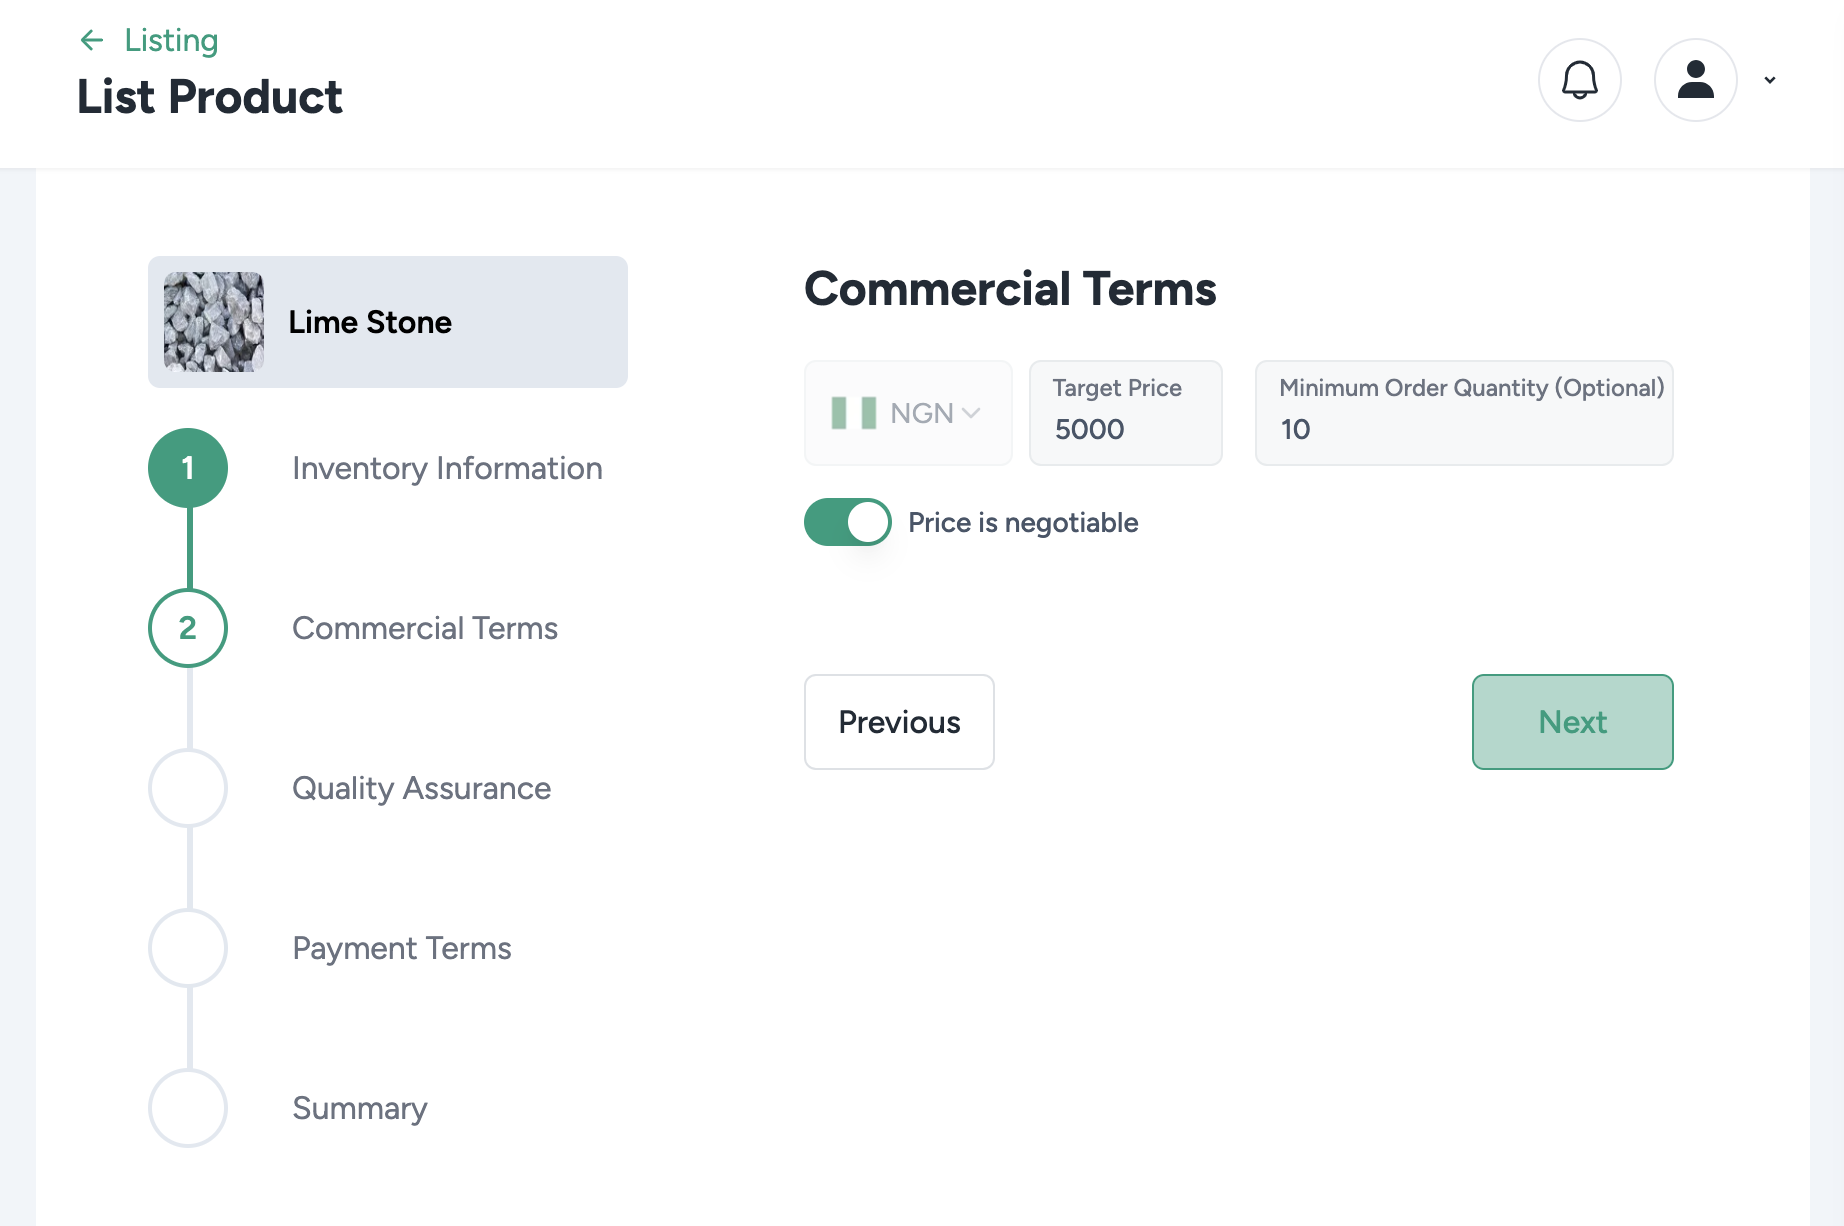1844x1226 pixels.
Task: Click into the Target Price field
Action: (x=1125, y=428)
